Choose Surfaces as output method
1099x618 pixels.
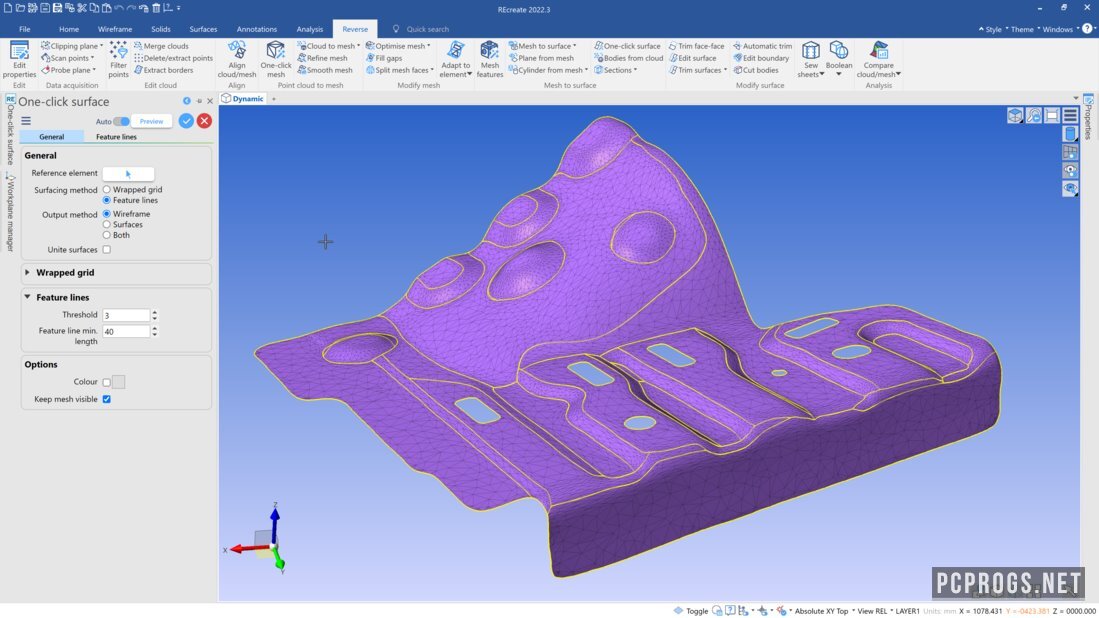107,225
